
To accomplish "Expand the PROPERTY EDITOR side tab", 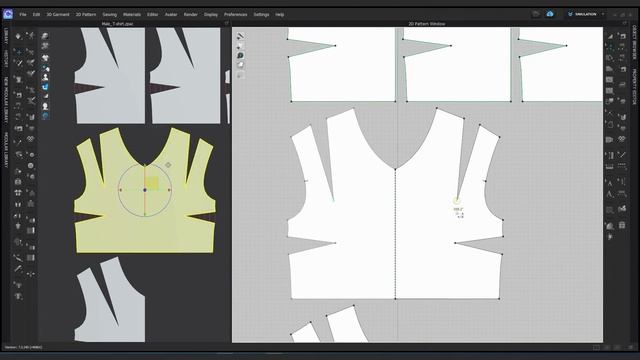I will point(634,86).
